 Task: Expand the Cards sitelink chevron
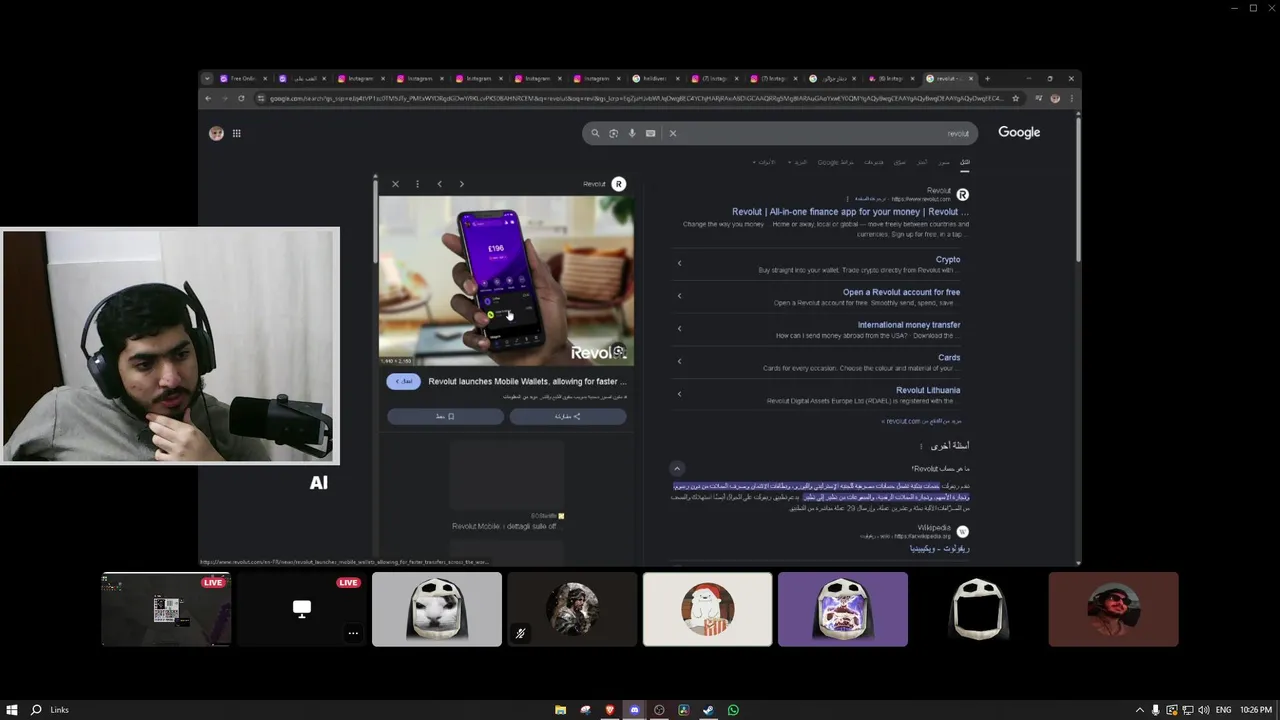point(679,361)
